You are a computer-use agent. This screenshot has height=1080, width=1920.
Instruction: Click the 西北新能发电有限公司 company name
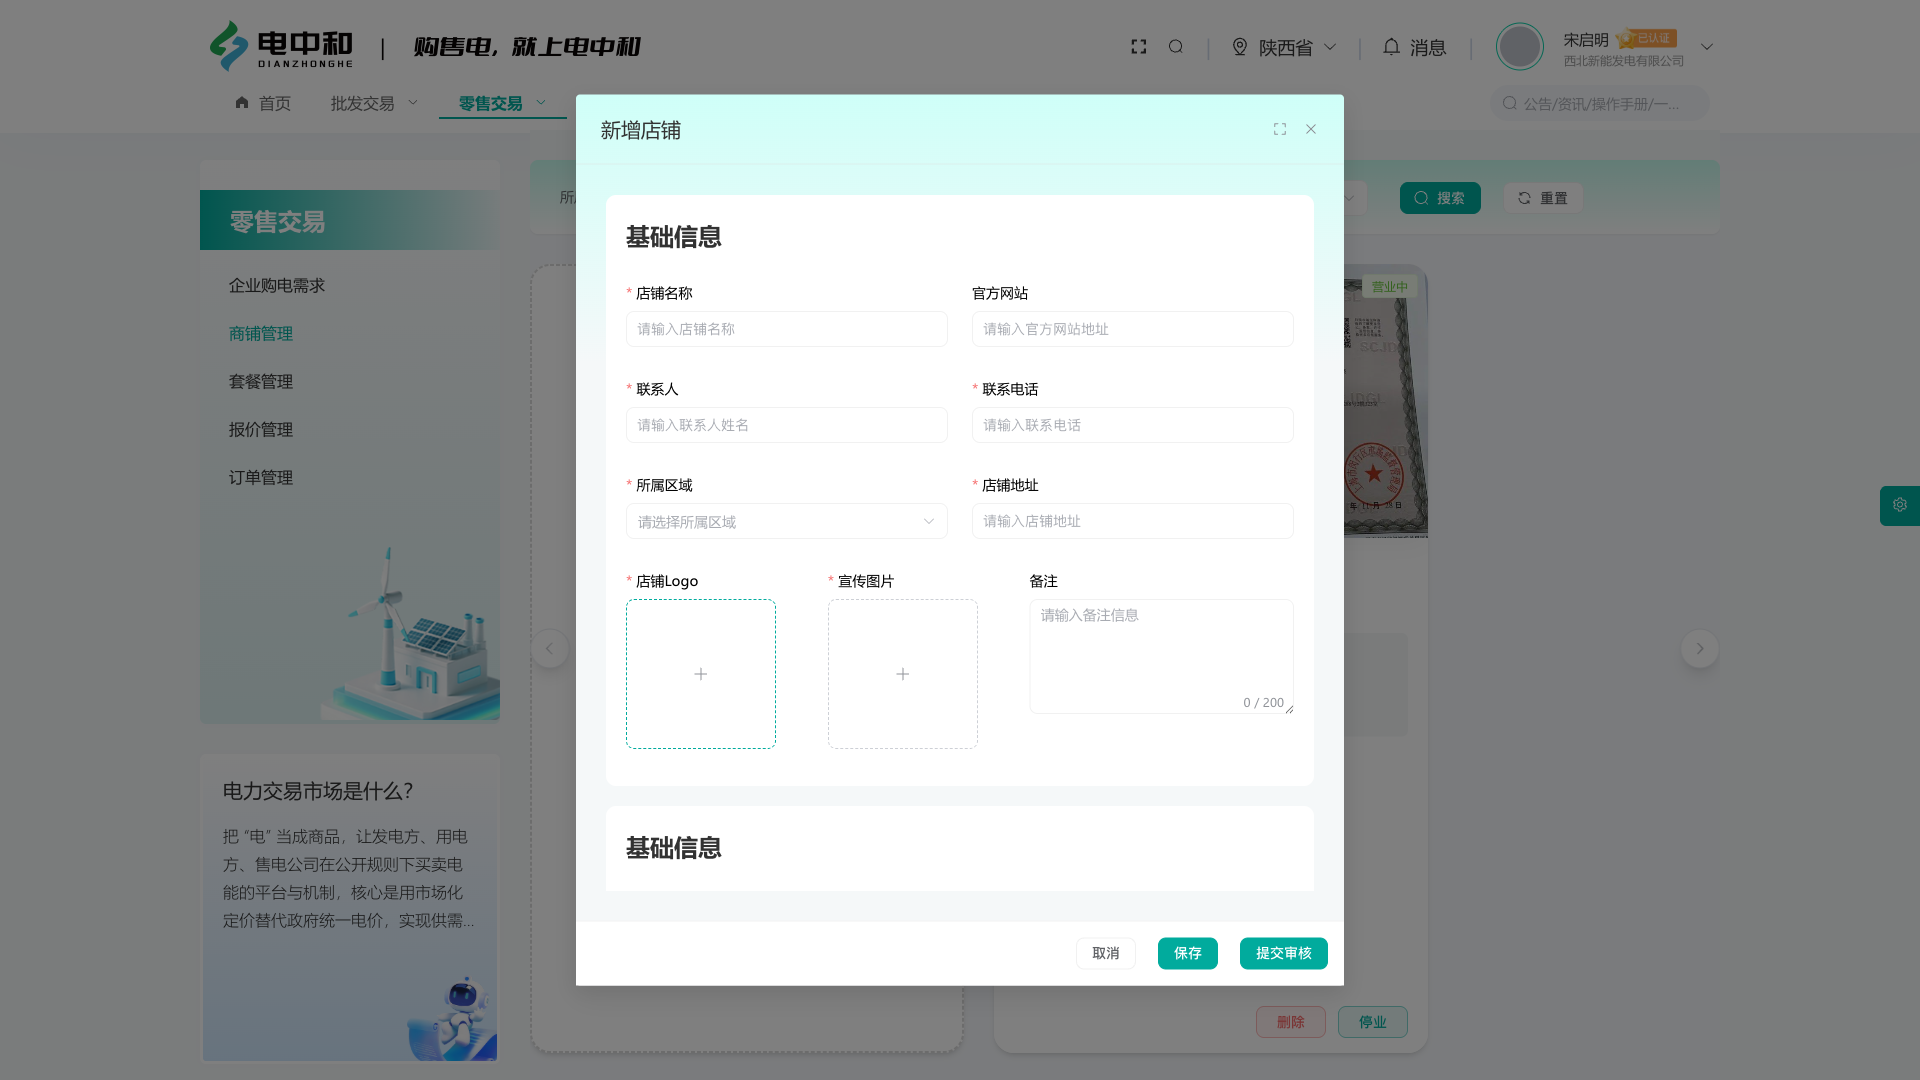(x=1624, y=61)
